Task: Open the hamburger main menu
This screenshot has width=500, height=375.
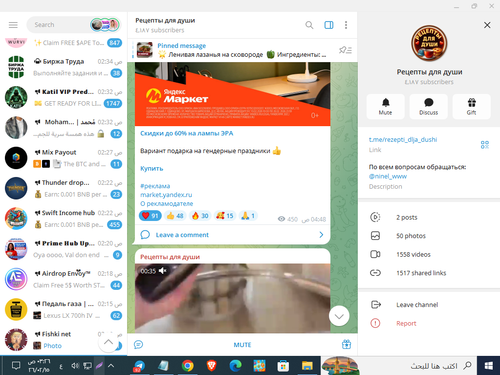Action: click(13, 25)
